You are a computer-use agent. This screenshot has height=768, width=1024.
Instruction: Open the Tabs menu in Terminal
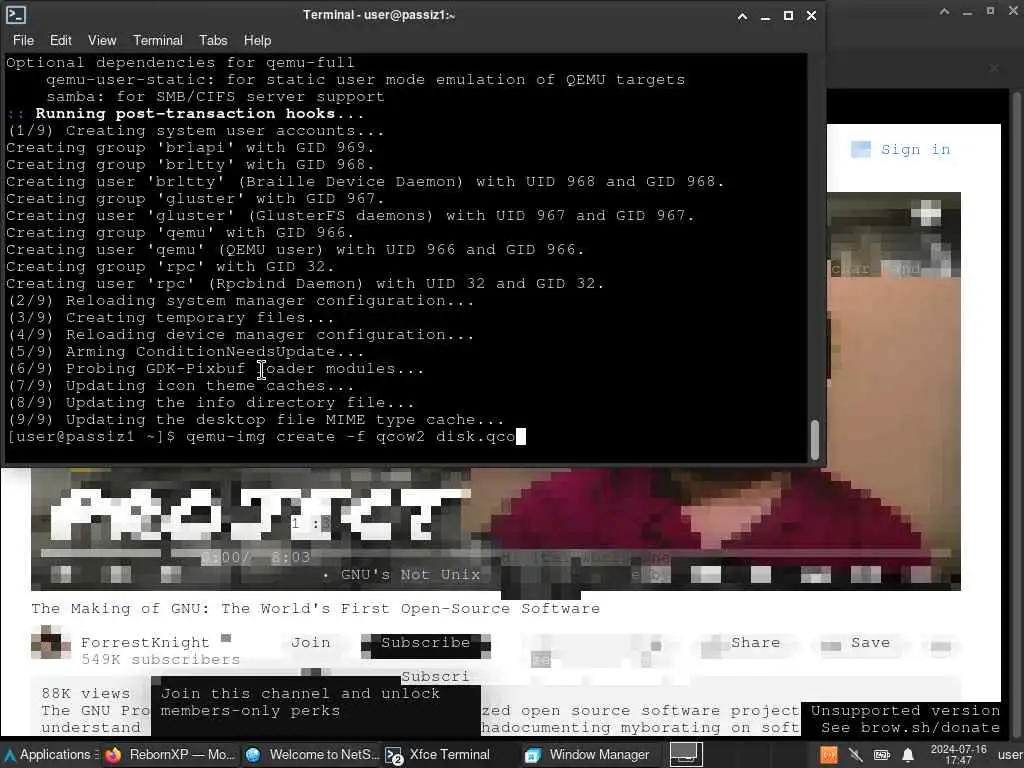tap(214, 40)
